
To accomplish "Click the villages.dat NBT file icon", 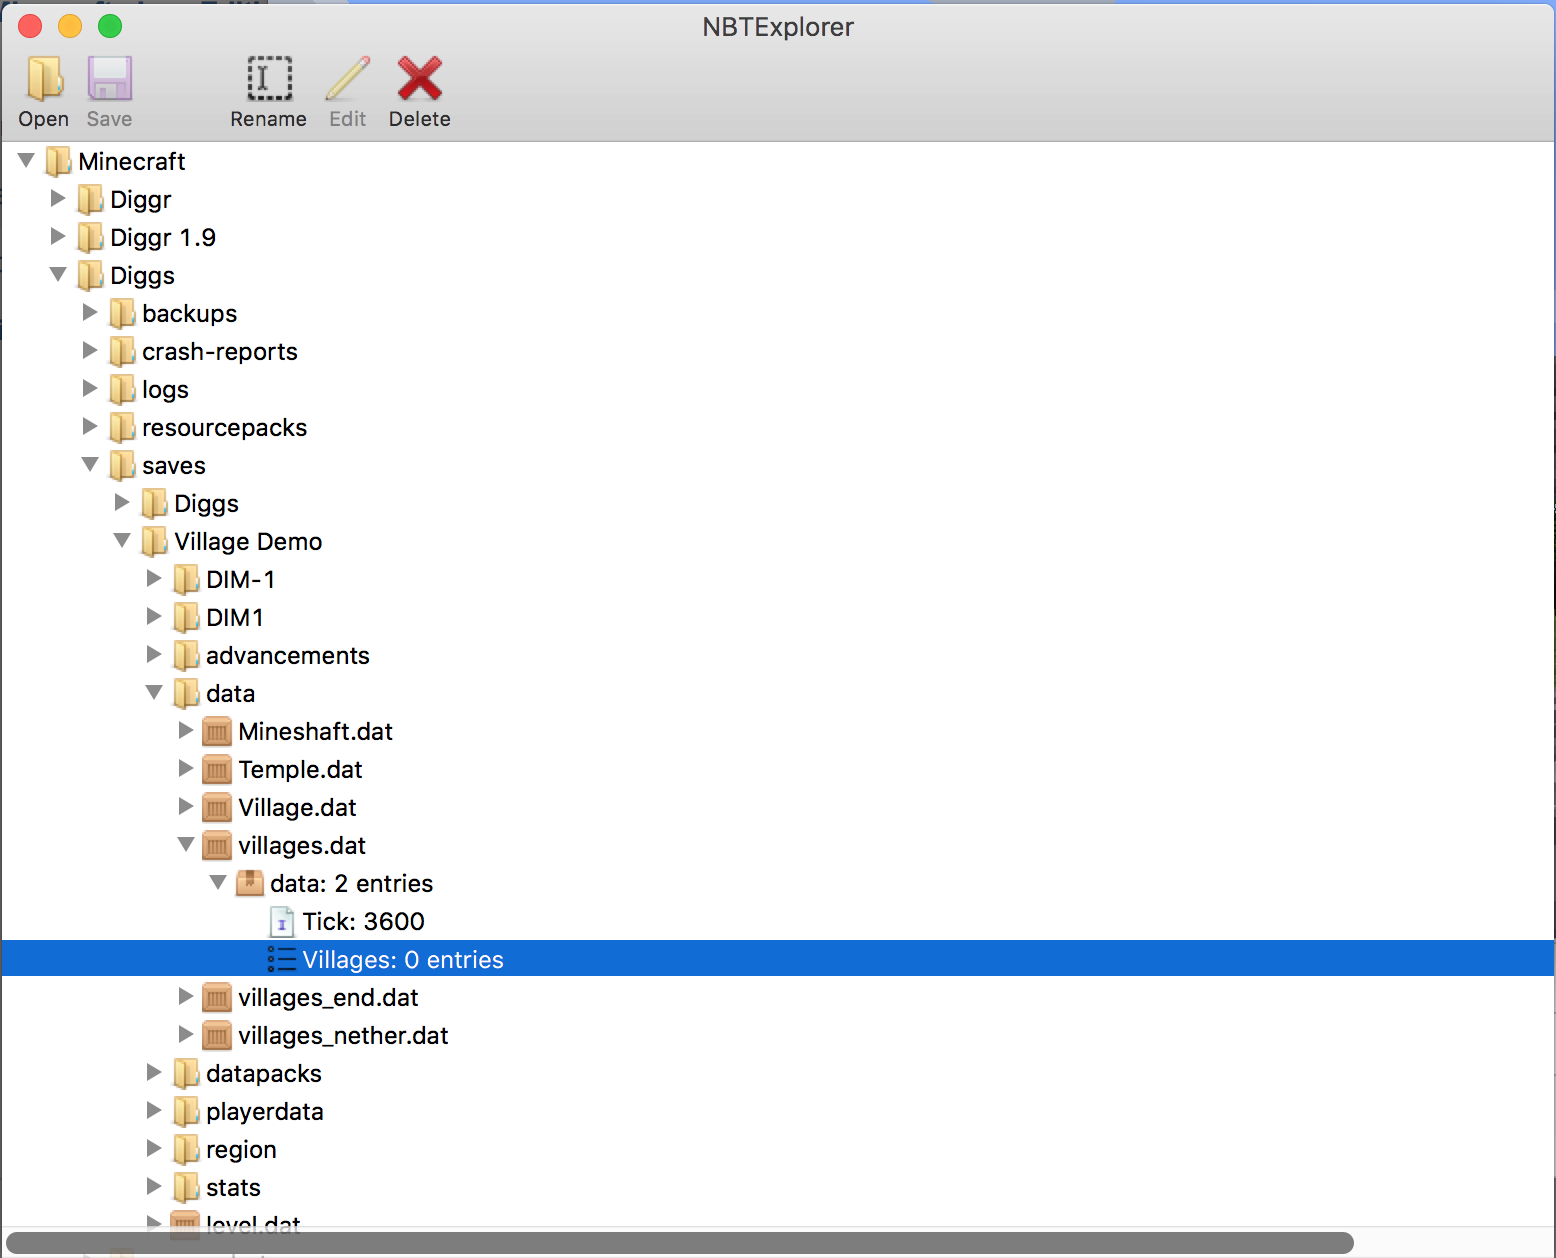I will (x=217, y=846).
